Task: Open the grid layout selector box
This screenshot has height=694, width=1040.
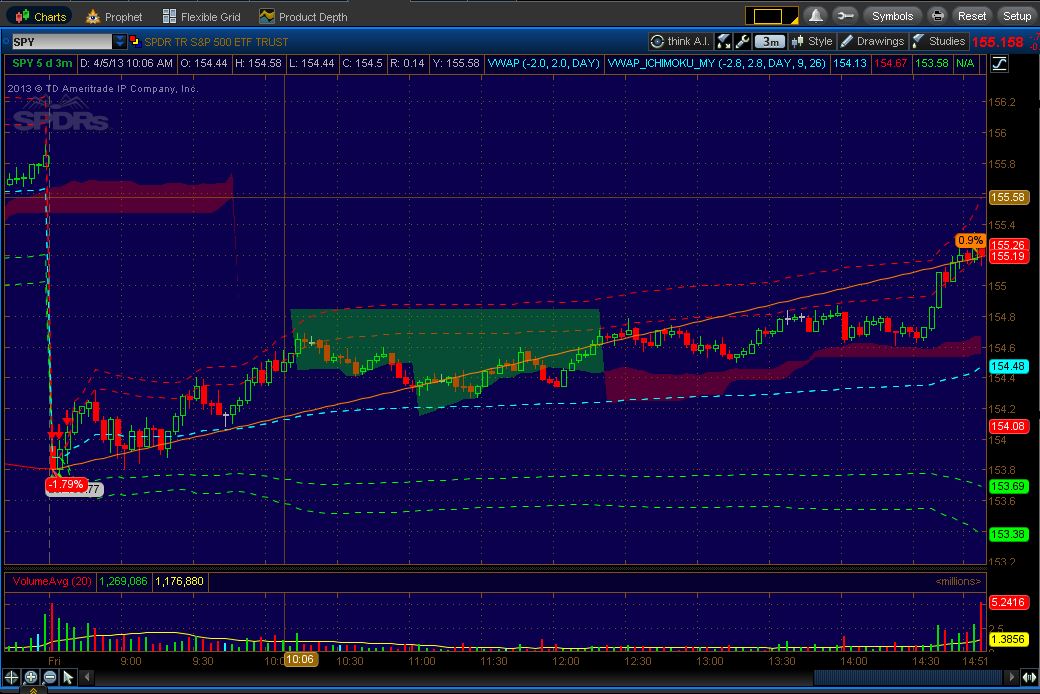Action: [x=771, y=16]
